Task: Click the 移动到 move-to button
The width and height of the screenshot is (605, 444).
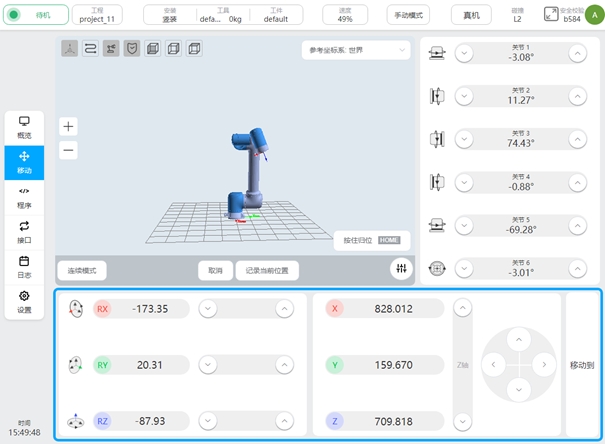Action: point(583,366)
